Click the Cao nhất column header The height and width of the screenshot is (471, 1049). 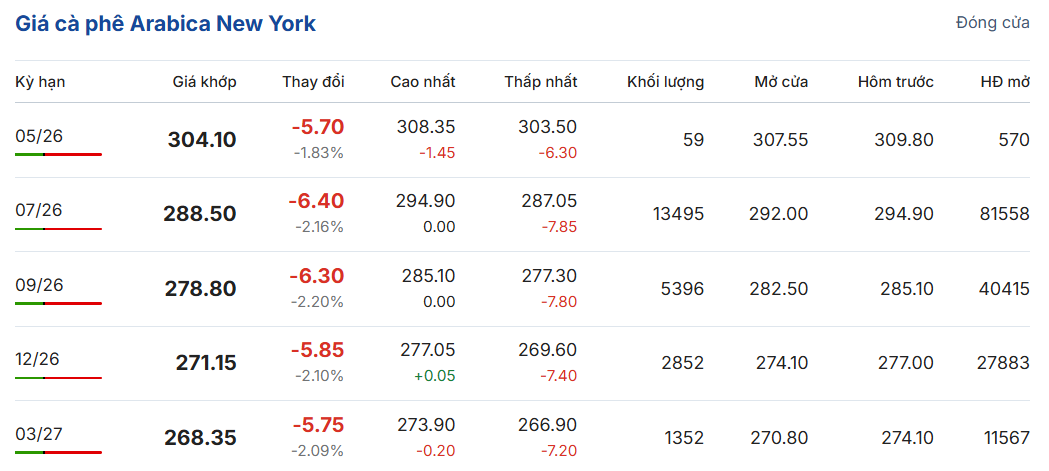point(422,82)
